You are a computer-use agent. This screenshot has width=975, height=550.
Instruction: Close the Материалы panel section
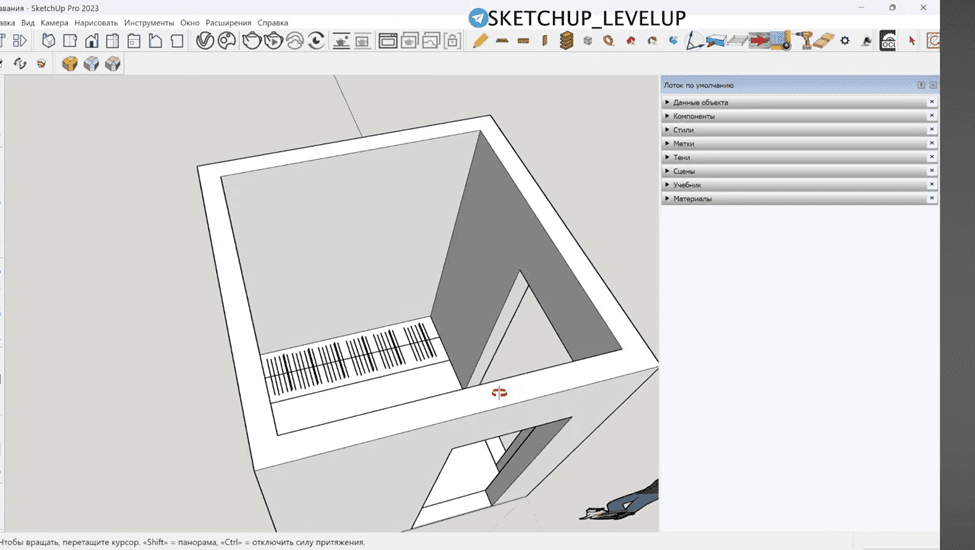pyautogui.click(x=931, y=198)
